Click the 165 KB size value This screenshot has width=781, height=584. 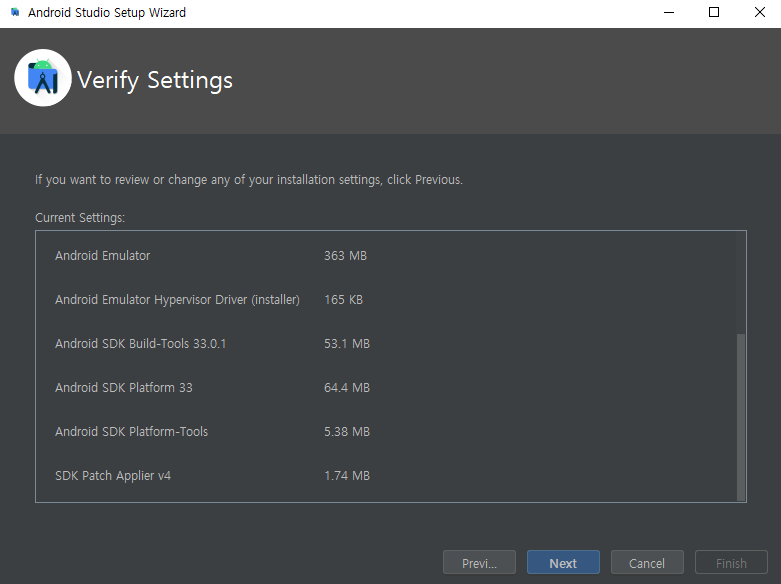pyautogui.click(x=344, y=299)
